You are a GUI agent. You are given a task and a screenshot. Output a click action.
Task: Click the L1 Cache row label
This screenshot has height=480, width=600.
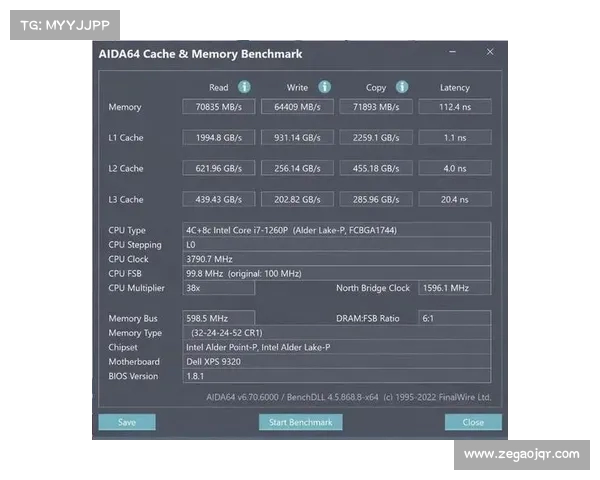[x=126, y=137]
